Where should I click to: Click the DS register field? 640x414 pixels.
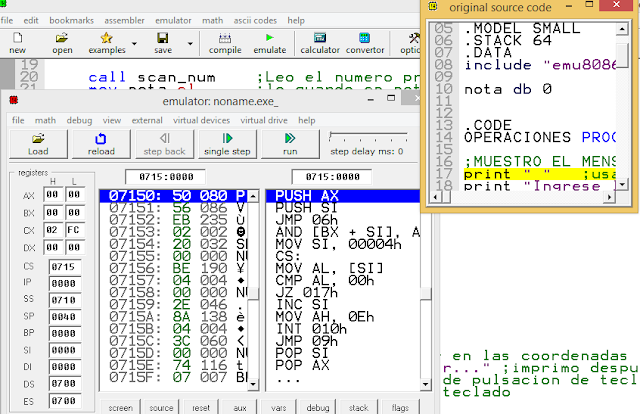pyautogui.click(x=63, y=383)
